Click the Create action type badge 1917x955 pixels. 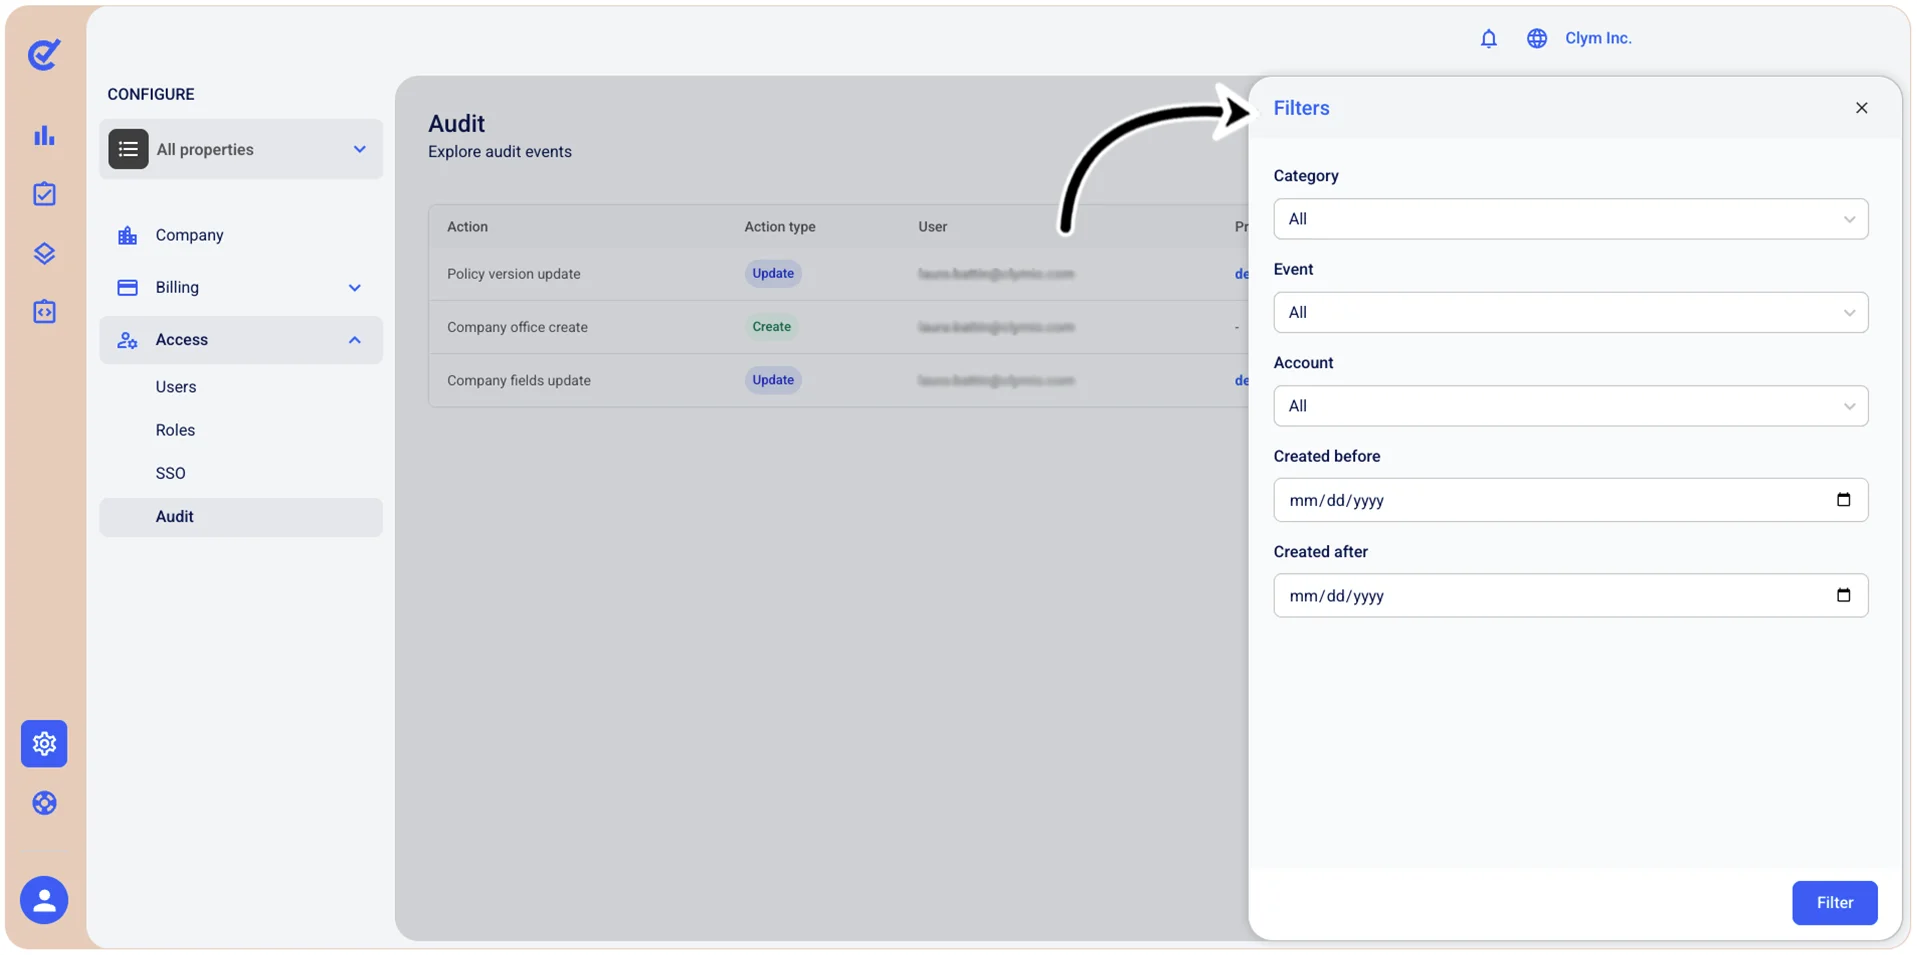(x=771, y=327)
